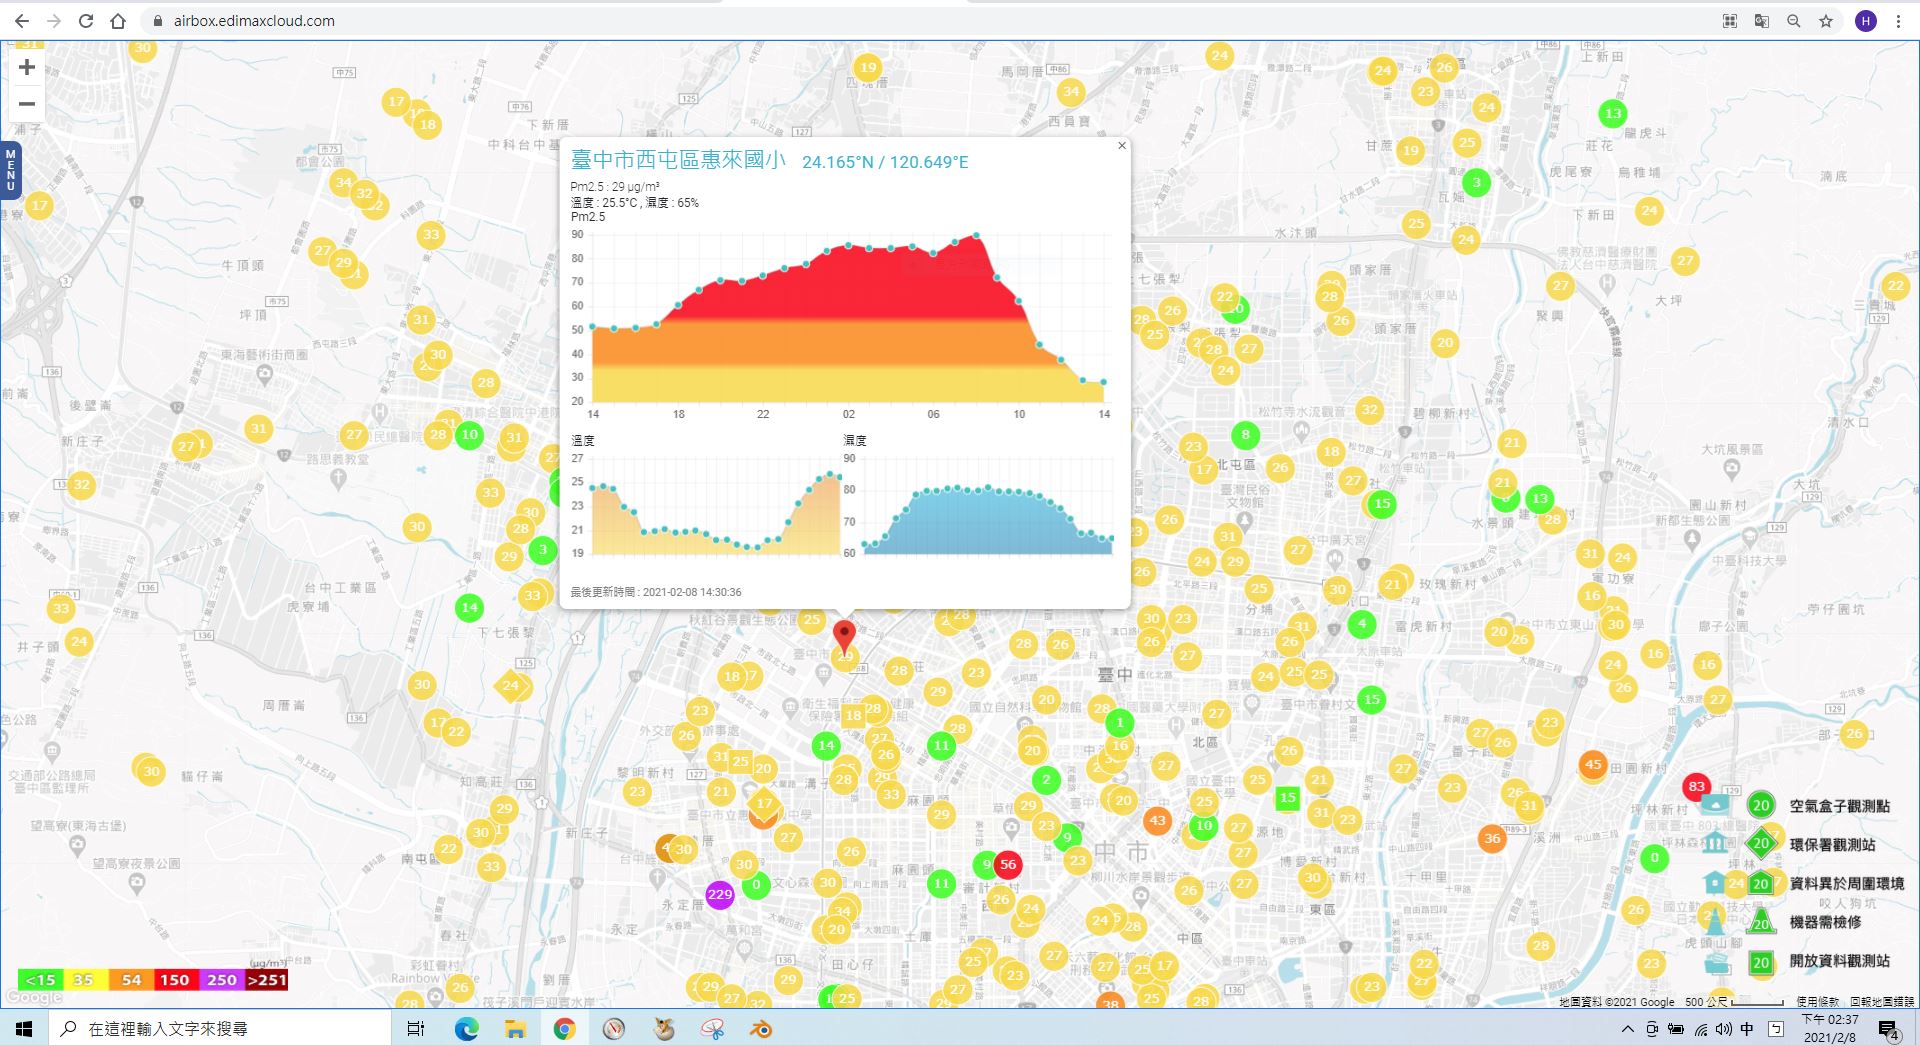Click the green <15 color scale swatch
Screen dimensions: 1920x1045
click(x=40, y=980)
